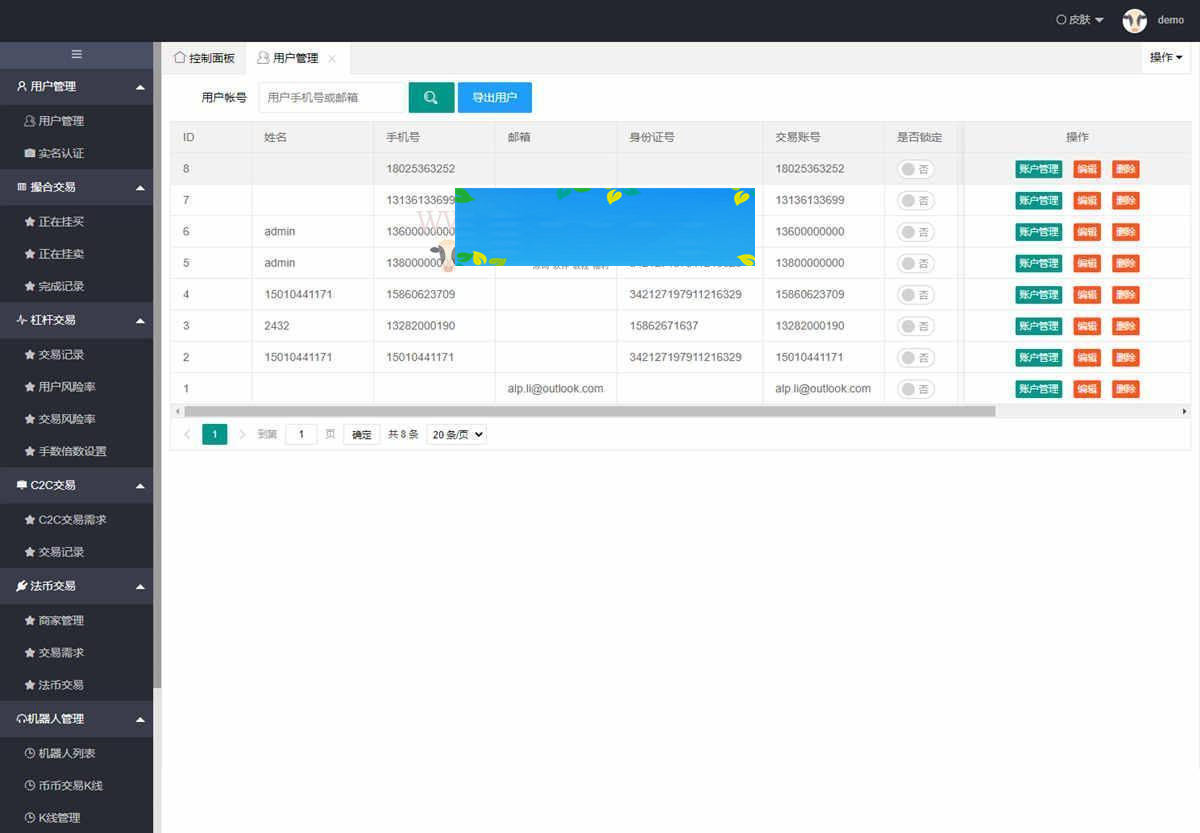Toggle the lock switch for user ID 4
Image resolution: width=1200 pixels, height=833 pixels.
(x=915, y=295)
